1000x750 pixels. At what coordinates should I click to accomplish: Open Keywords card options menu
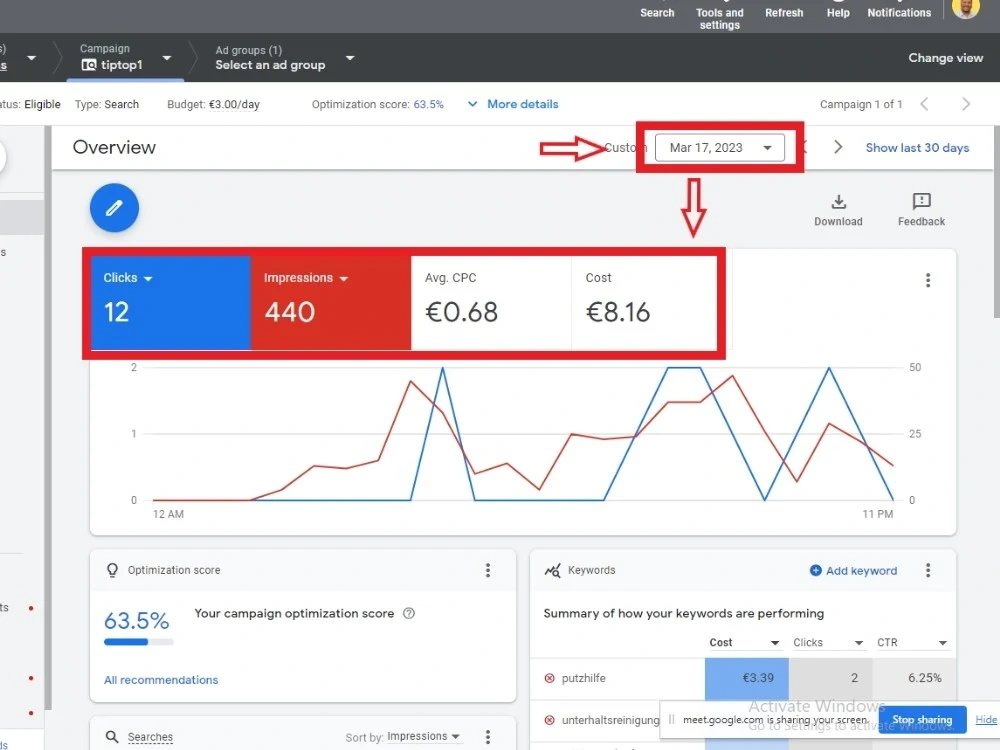coord(928,570)
